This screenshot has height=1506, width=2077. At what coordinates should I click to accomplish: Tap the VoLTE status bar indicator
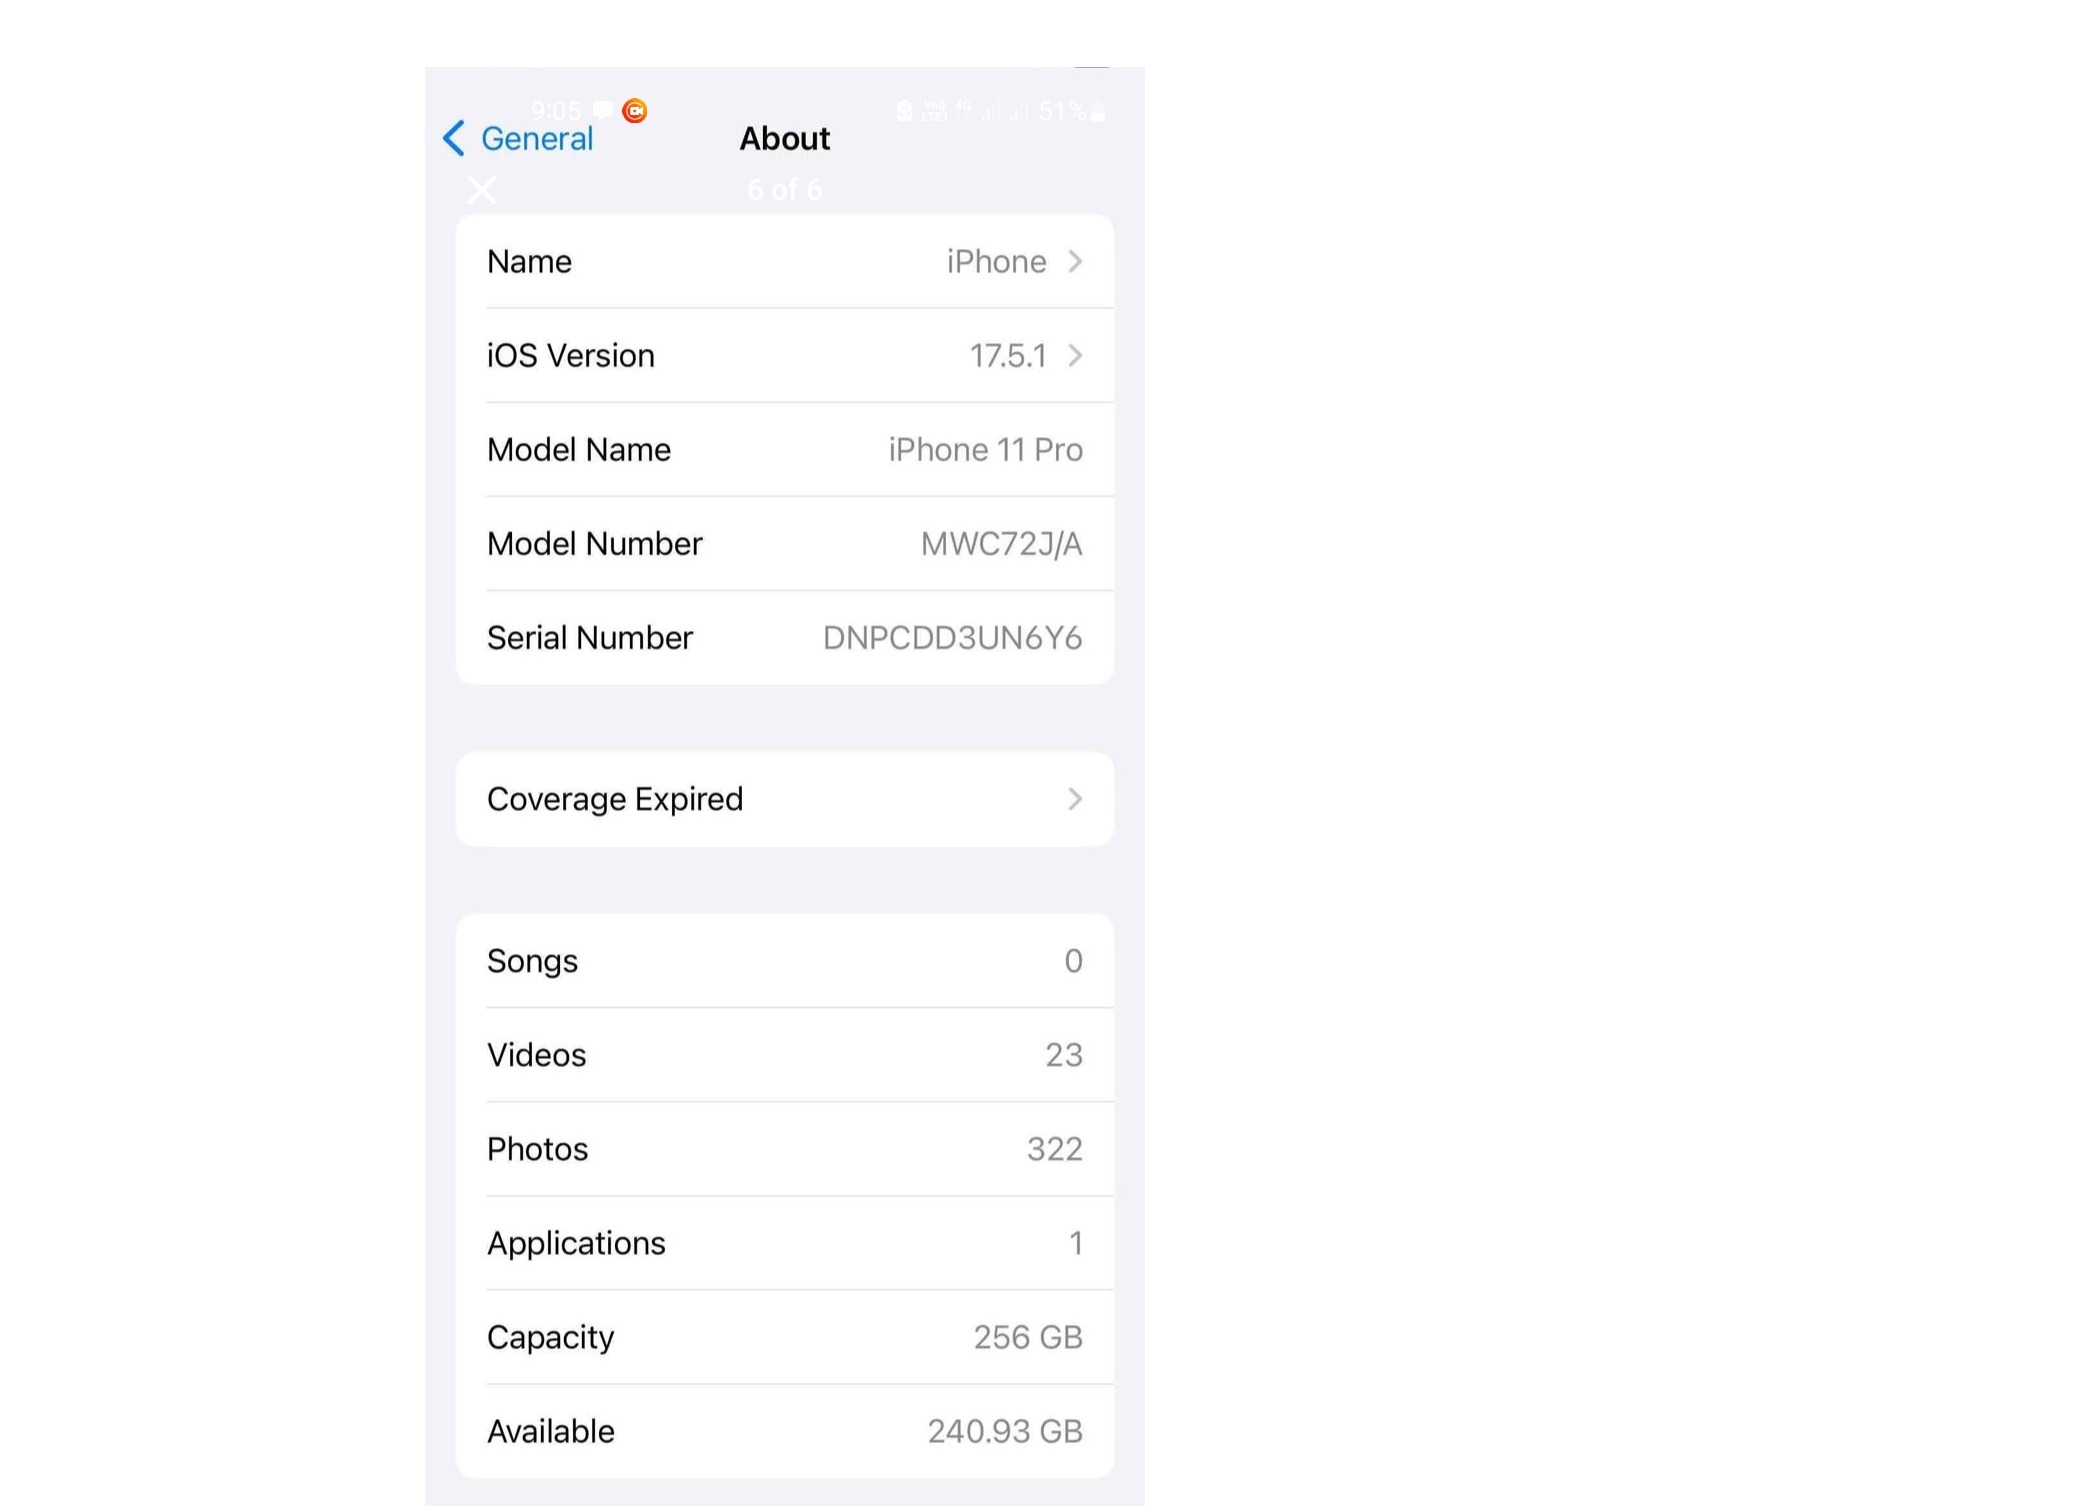(x=934, y=110)
